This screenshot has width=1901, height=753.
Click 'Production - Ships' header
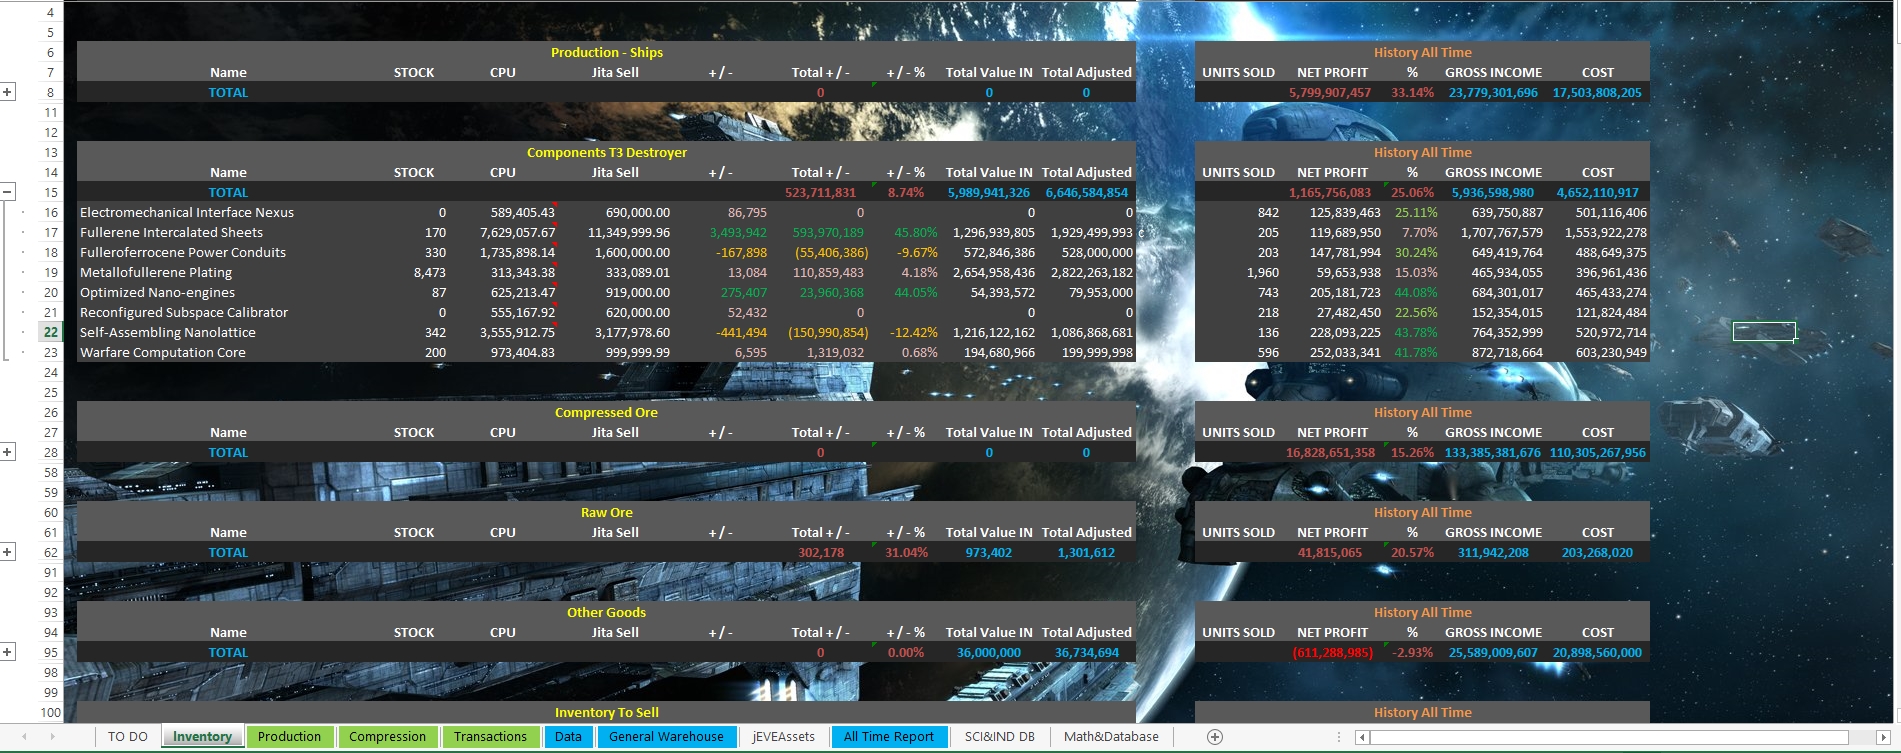click(x=607, y=52)
